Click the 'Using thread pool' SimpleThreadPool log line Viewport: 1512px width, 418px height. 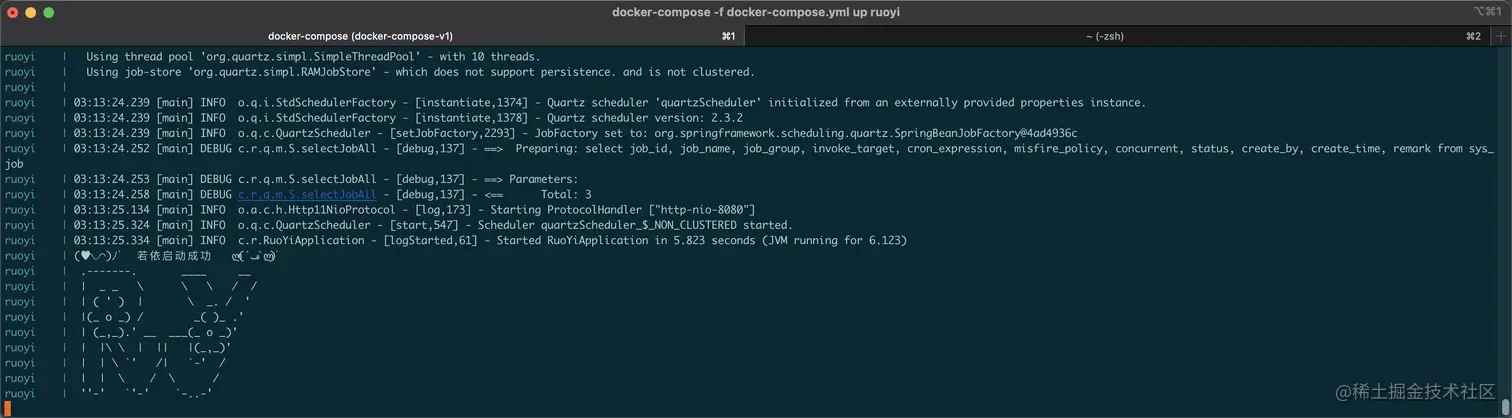pos(313,56)
